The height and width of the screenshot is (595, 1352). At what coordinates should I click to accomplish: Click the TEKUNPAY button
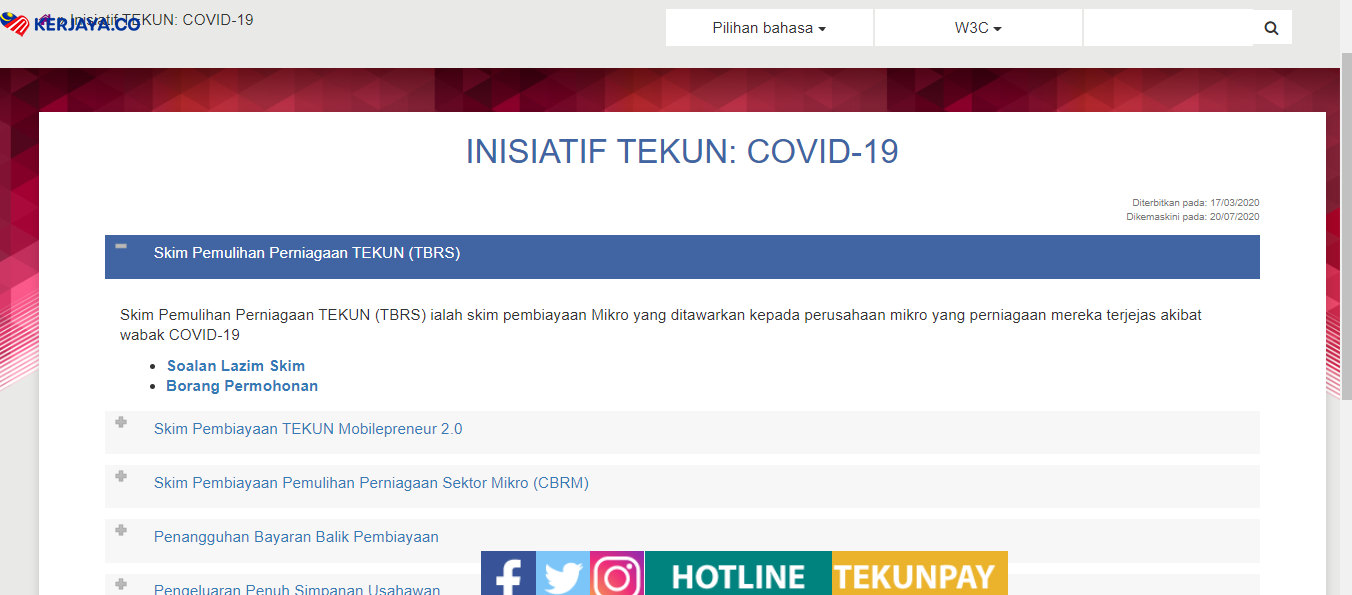(920, 573)
